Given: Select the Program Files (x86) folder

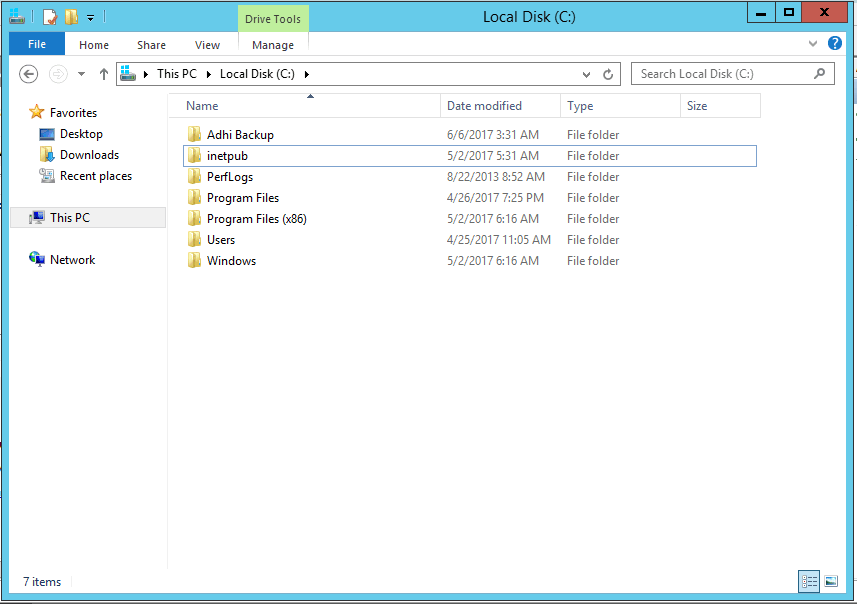Looking at the screenshot, I should 470,219.
